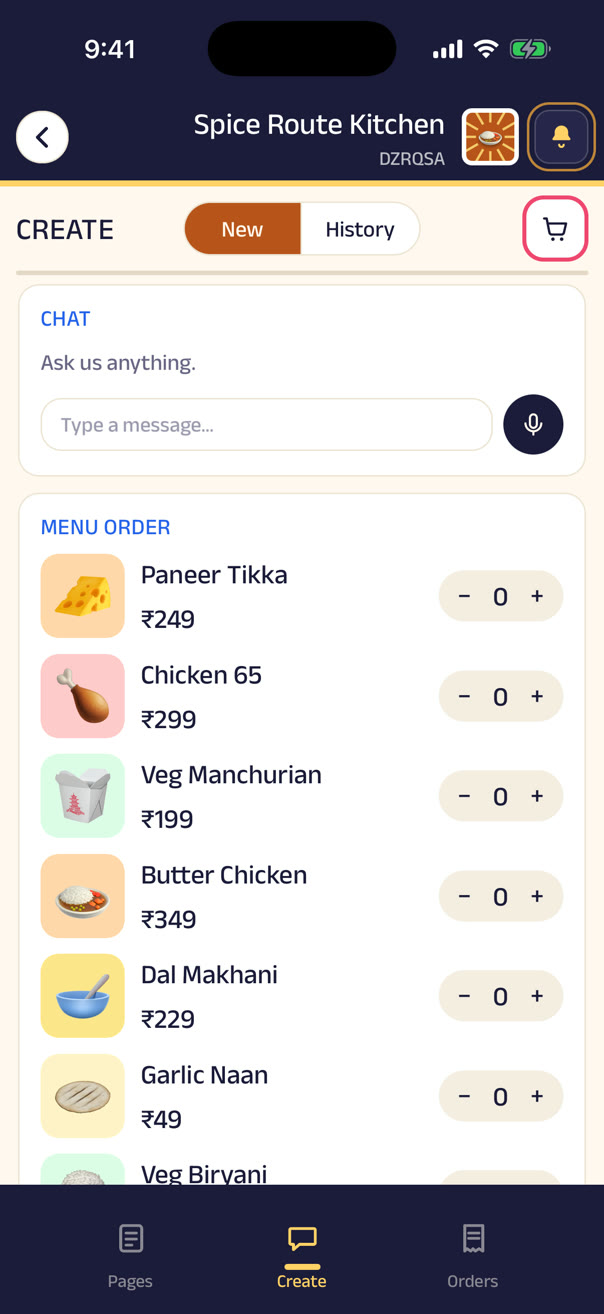Screen dimensions: 604x1314
Task: Tap the Paneer Tikka cheese image
Action: point(83,596)
